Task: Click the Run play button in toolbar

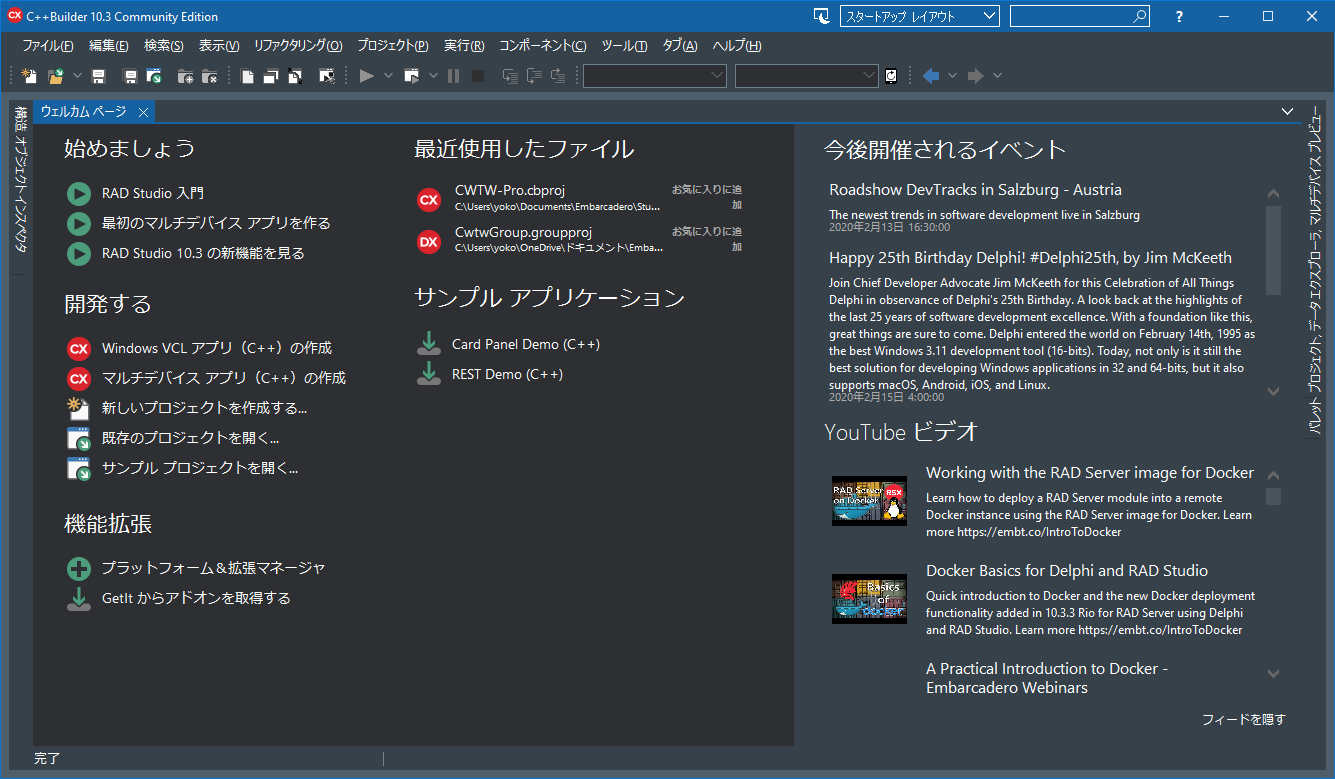Action: pos(366,76)
